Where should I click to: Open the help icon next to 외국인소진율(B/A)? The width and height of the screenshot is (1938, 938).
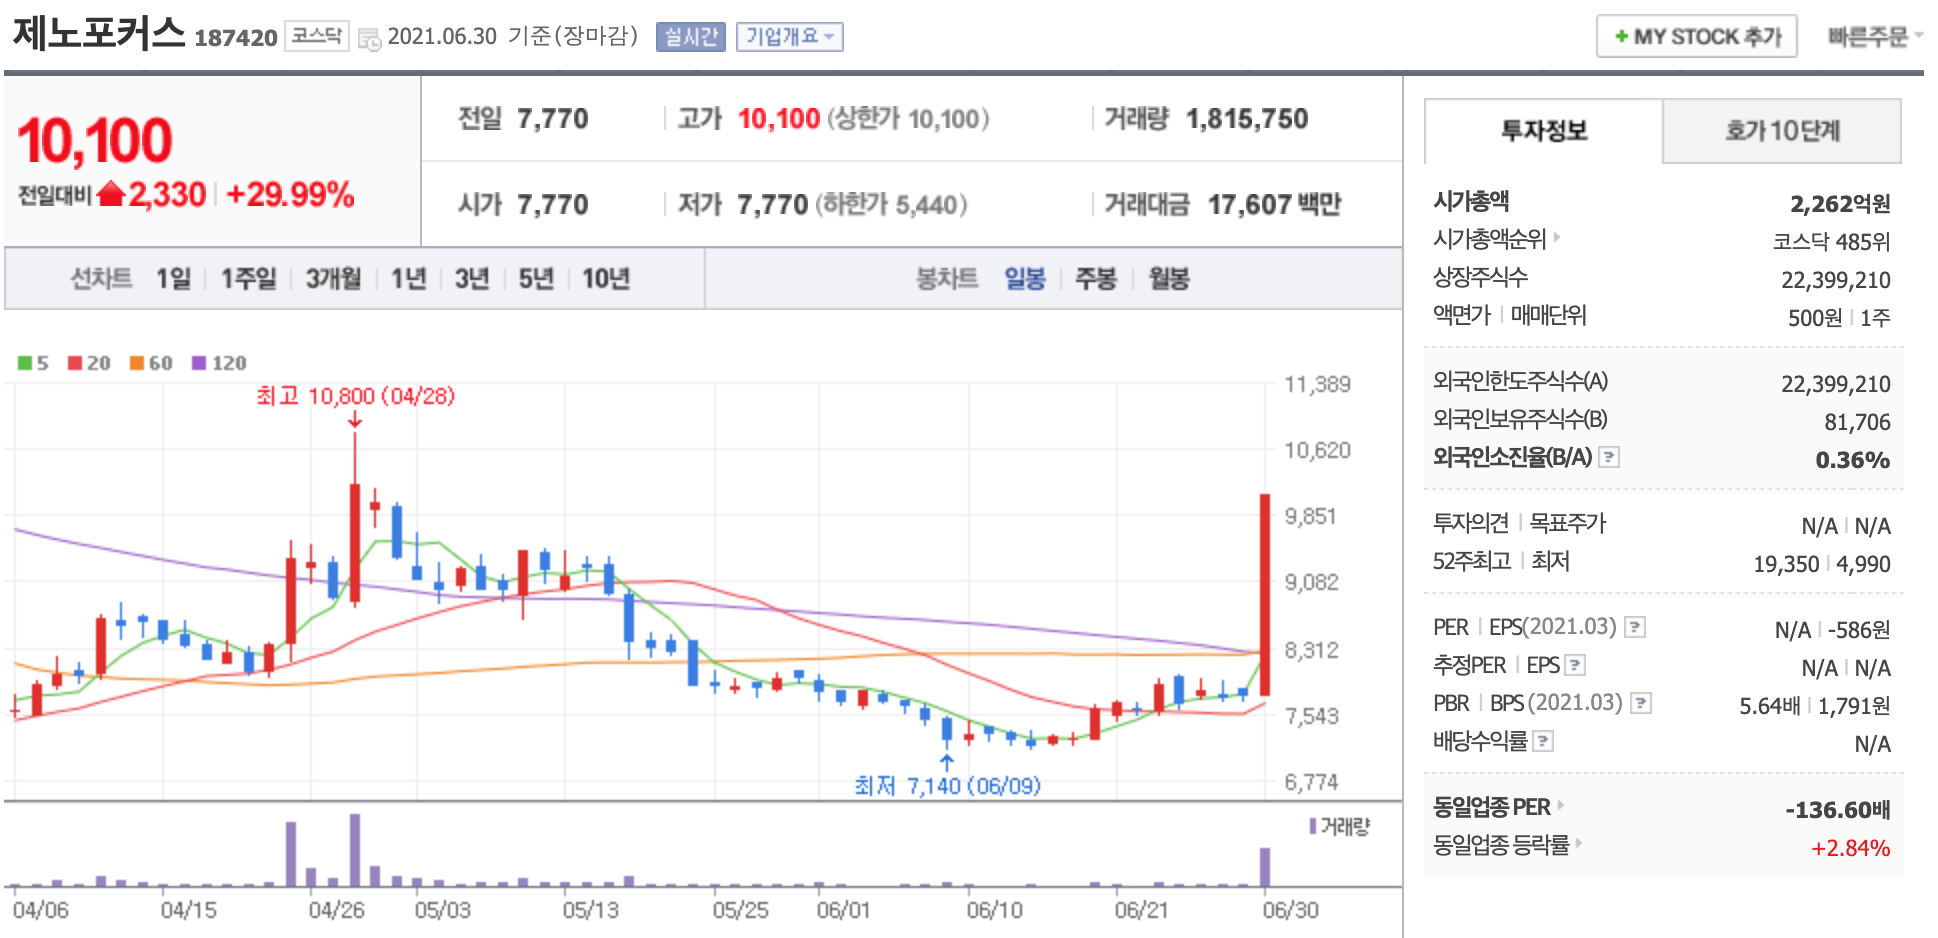pyautogui.click(x=1608, y=457)
